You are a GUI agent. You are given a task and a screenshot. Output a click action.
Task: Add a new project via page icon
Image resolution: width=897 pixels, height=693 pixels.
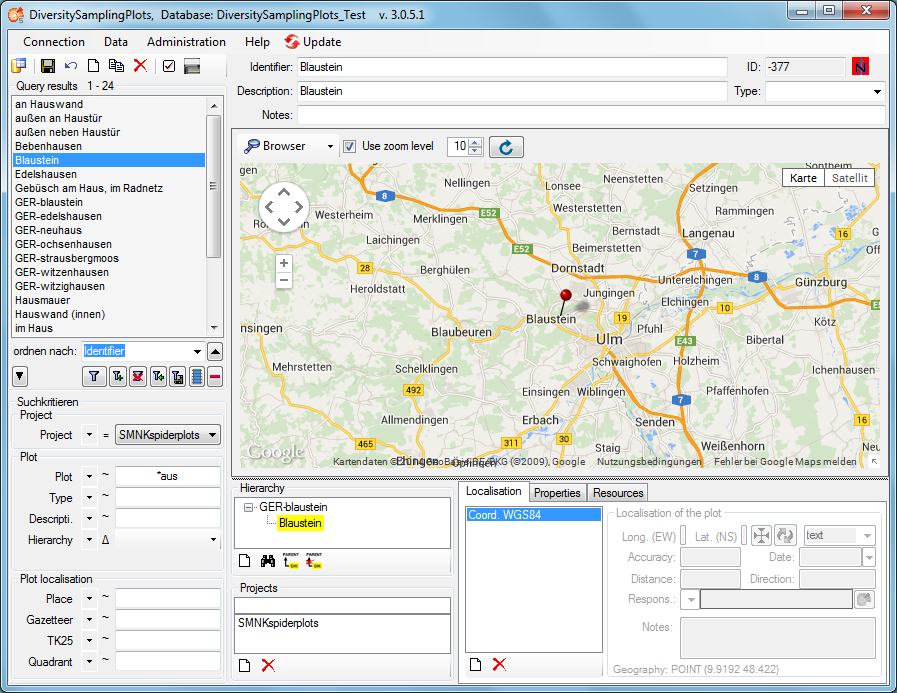tap(245, 665)
